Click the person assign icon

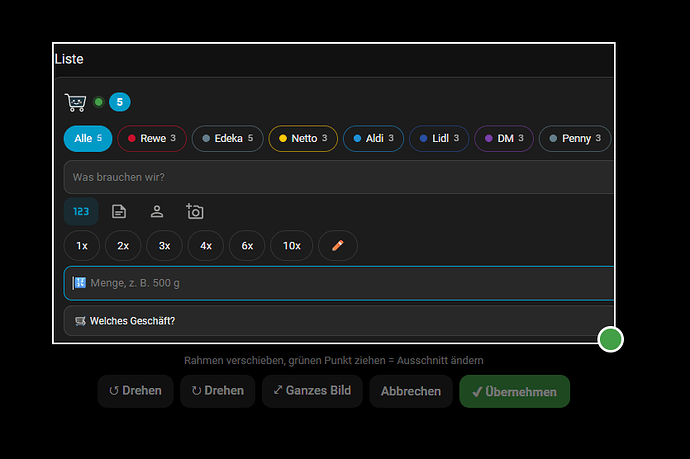click(x=157, y=211)
